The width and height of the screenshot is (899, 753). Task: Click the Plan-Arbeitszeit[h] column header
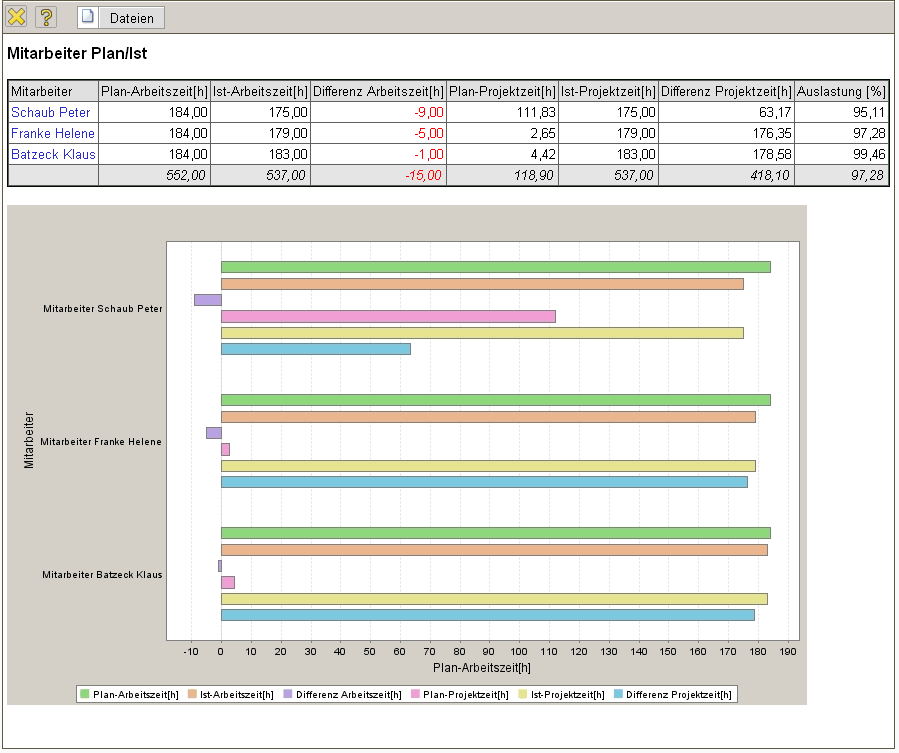[x=155, y=91]
